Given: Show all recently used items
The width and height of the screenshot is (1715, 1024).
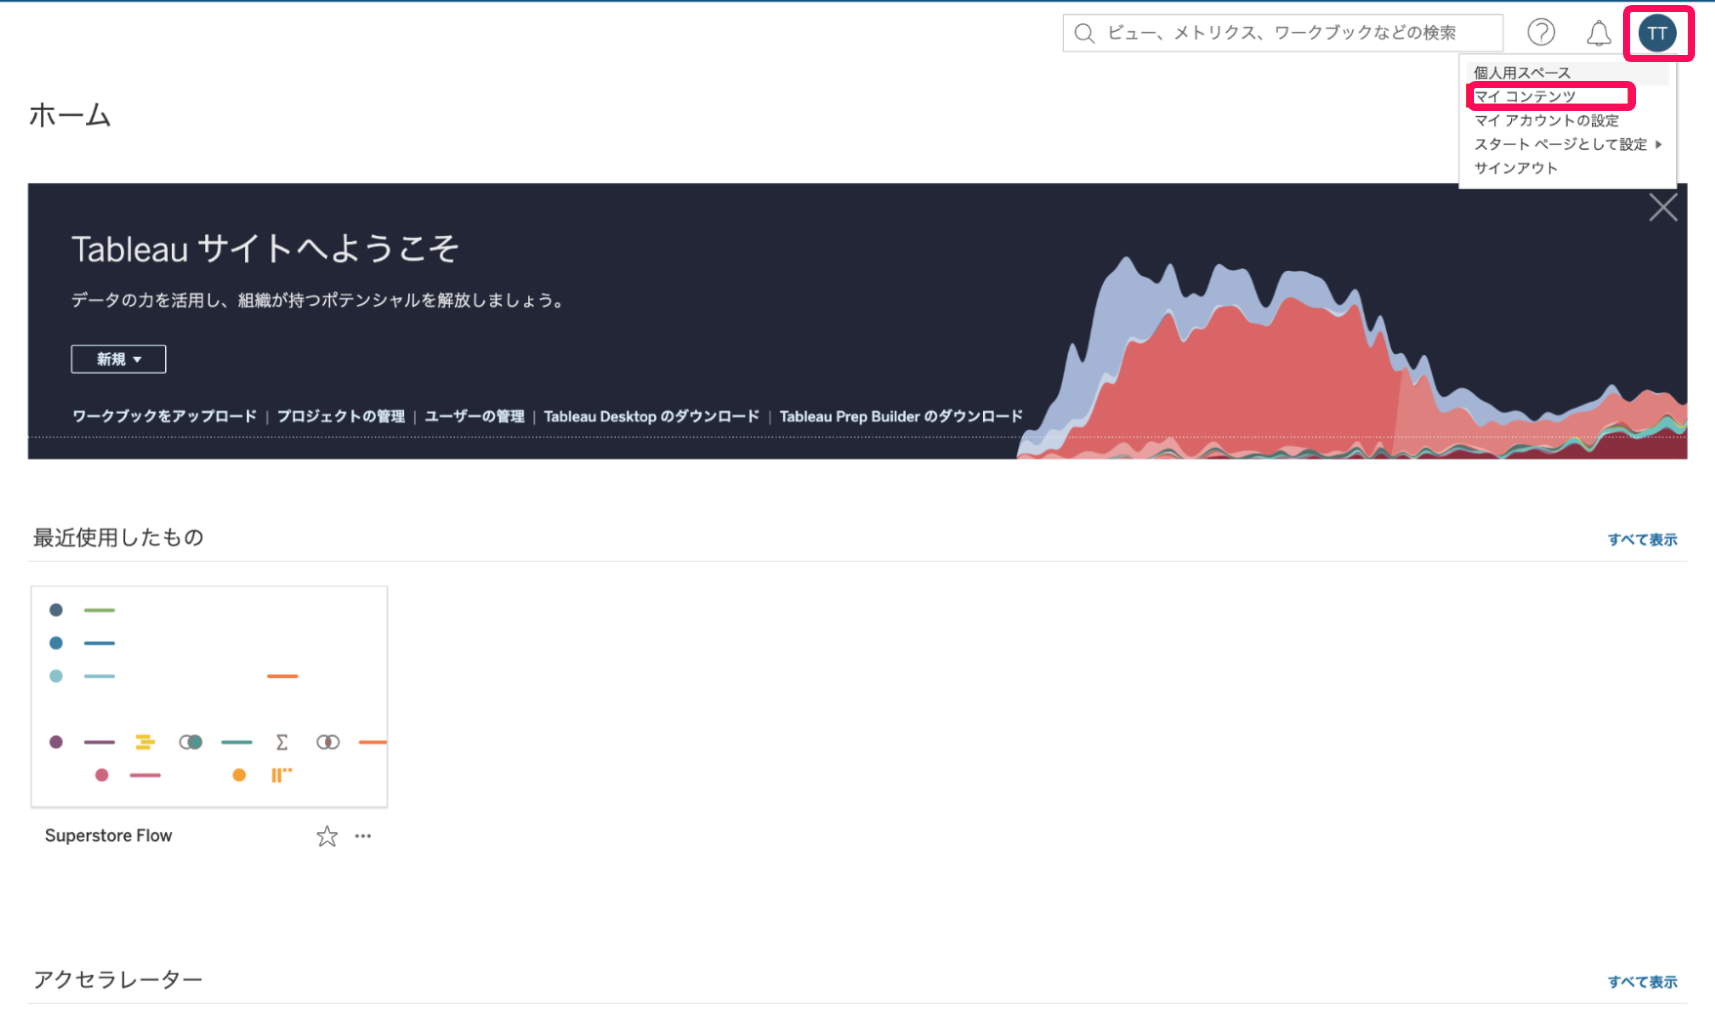Looking at the screenshot, I should (1642, 539).
